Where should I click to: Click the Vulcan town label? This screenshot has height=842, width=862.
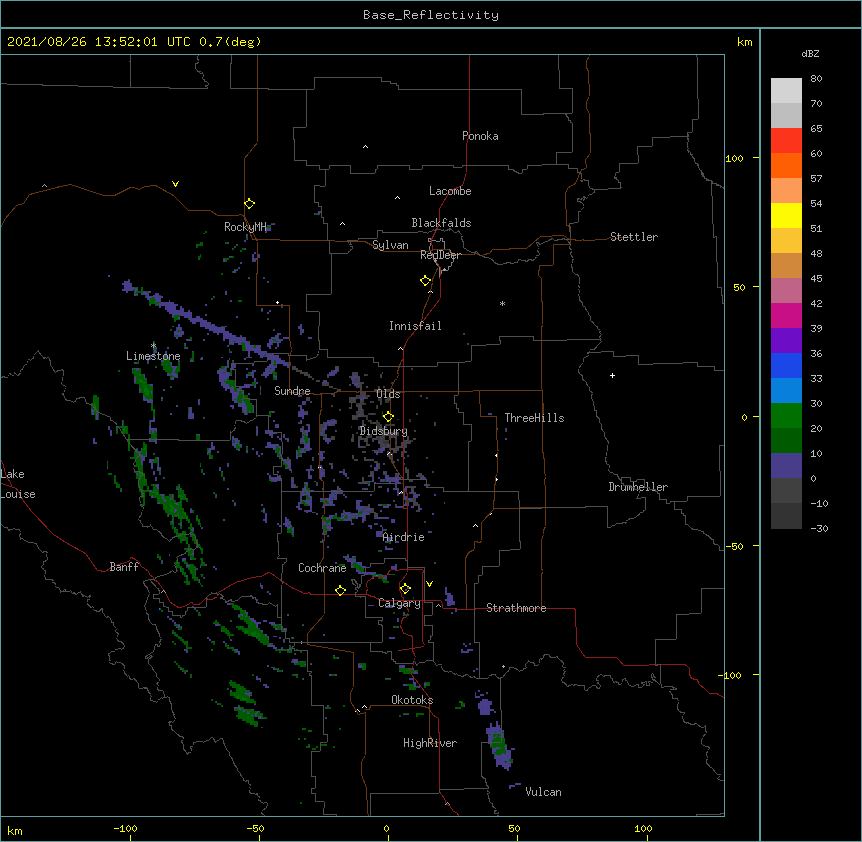(543, 792)
